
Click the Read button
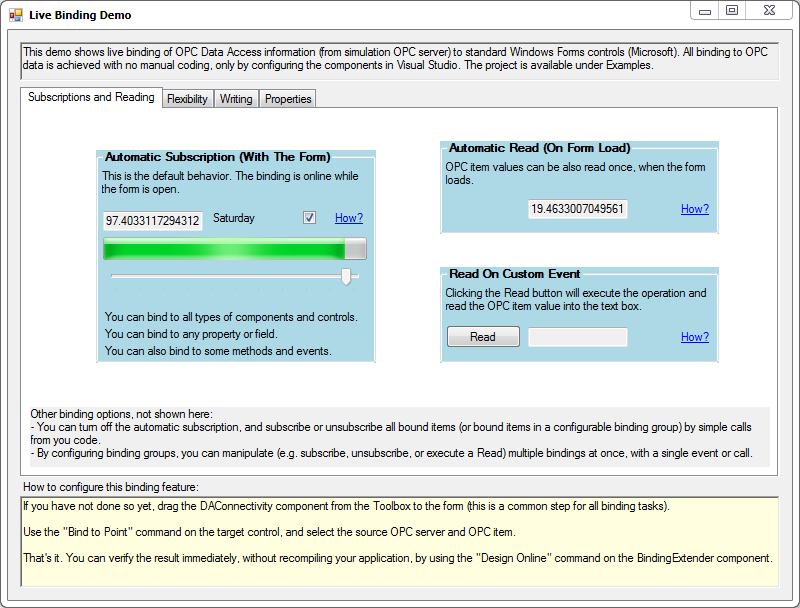coord(483,337)
